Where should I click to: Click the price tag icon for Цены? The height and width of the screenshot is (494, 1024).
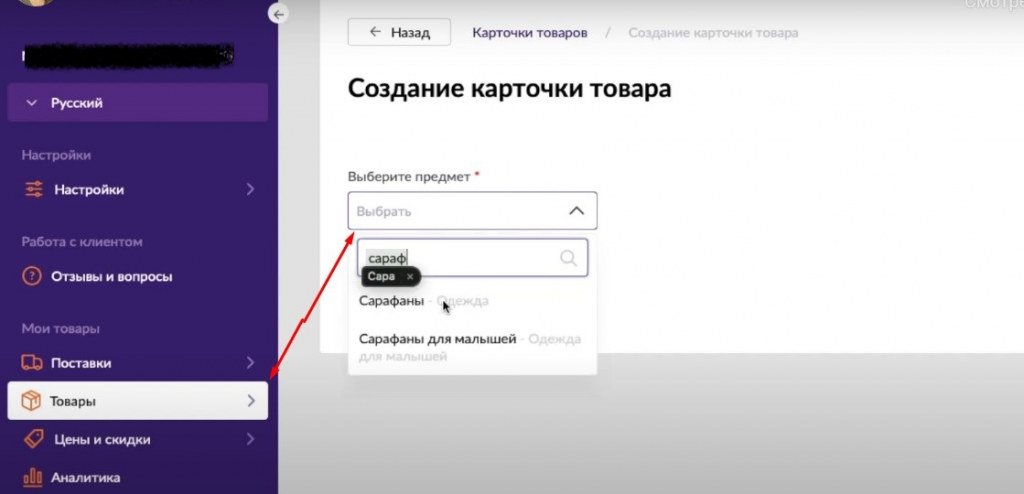[33, 439]
